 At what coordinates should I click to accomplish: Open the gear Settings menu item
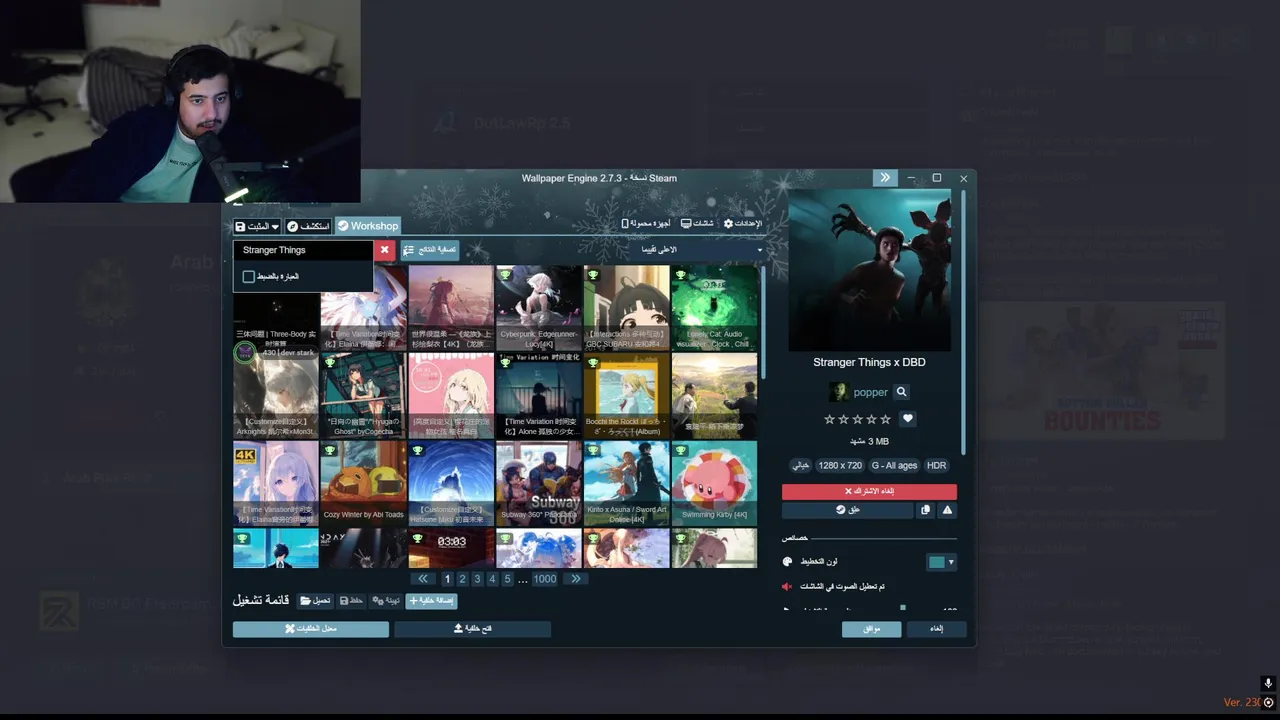(743, 223)
